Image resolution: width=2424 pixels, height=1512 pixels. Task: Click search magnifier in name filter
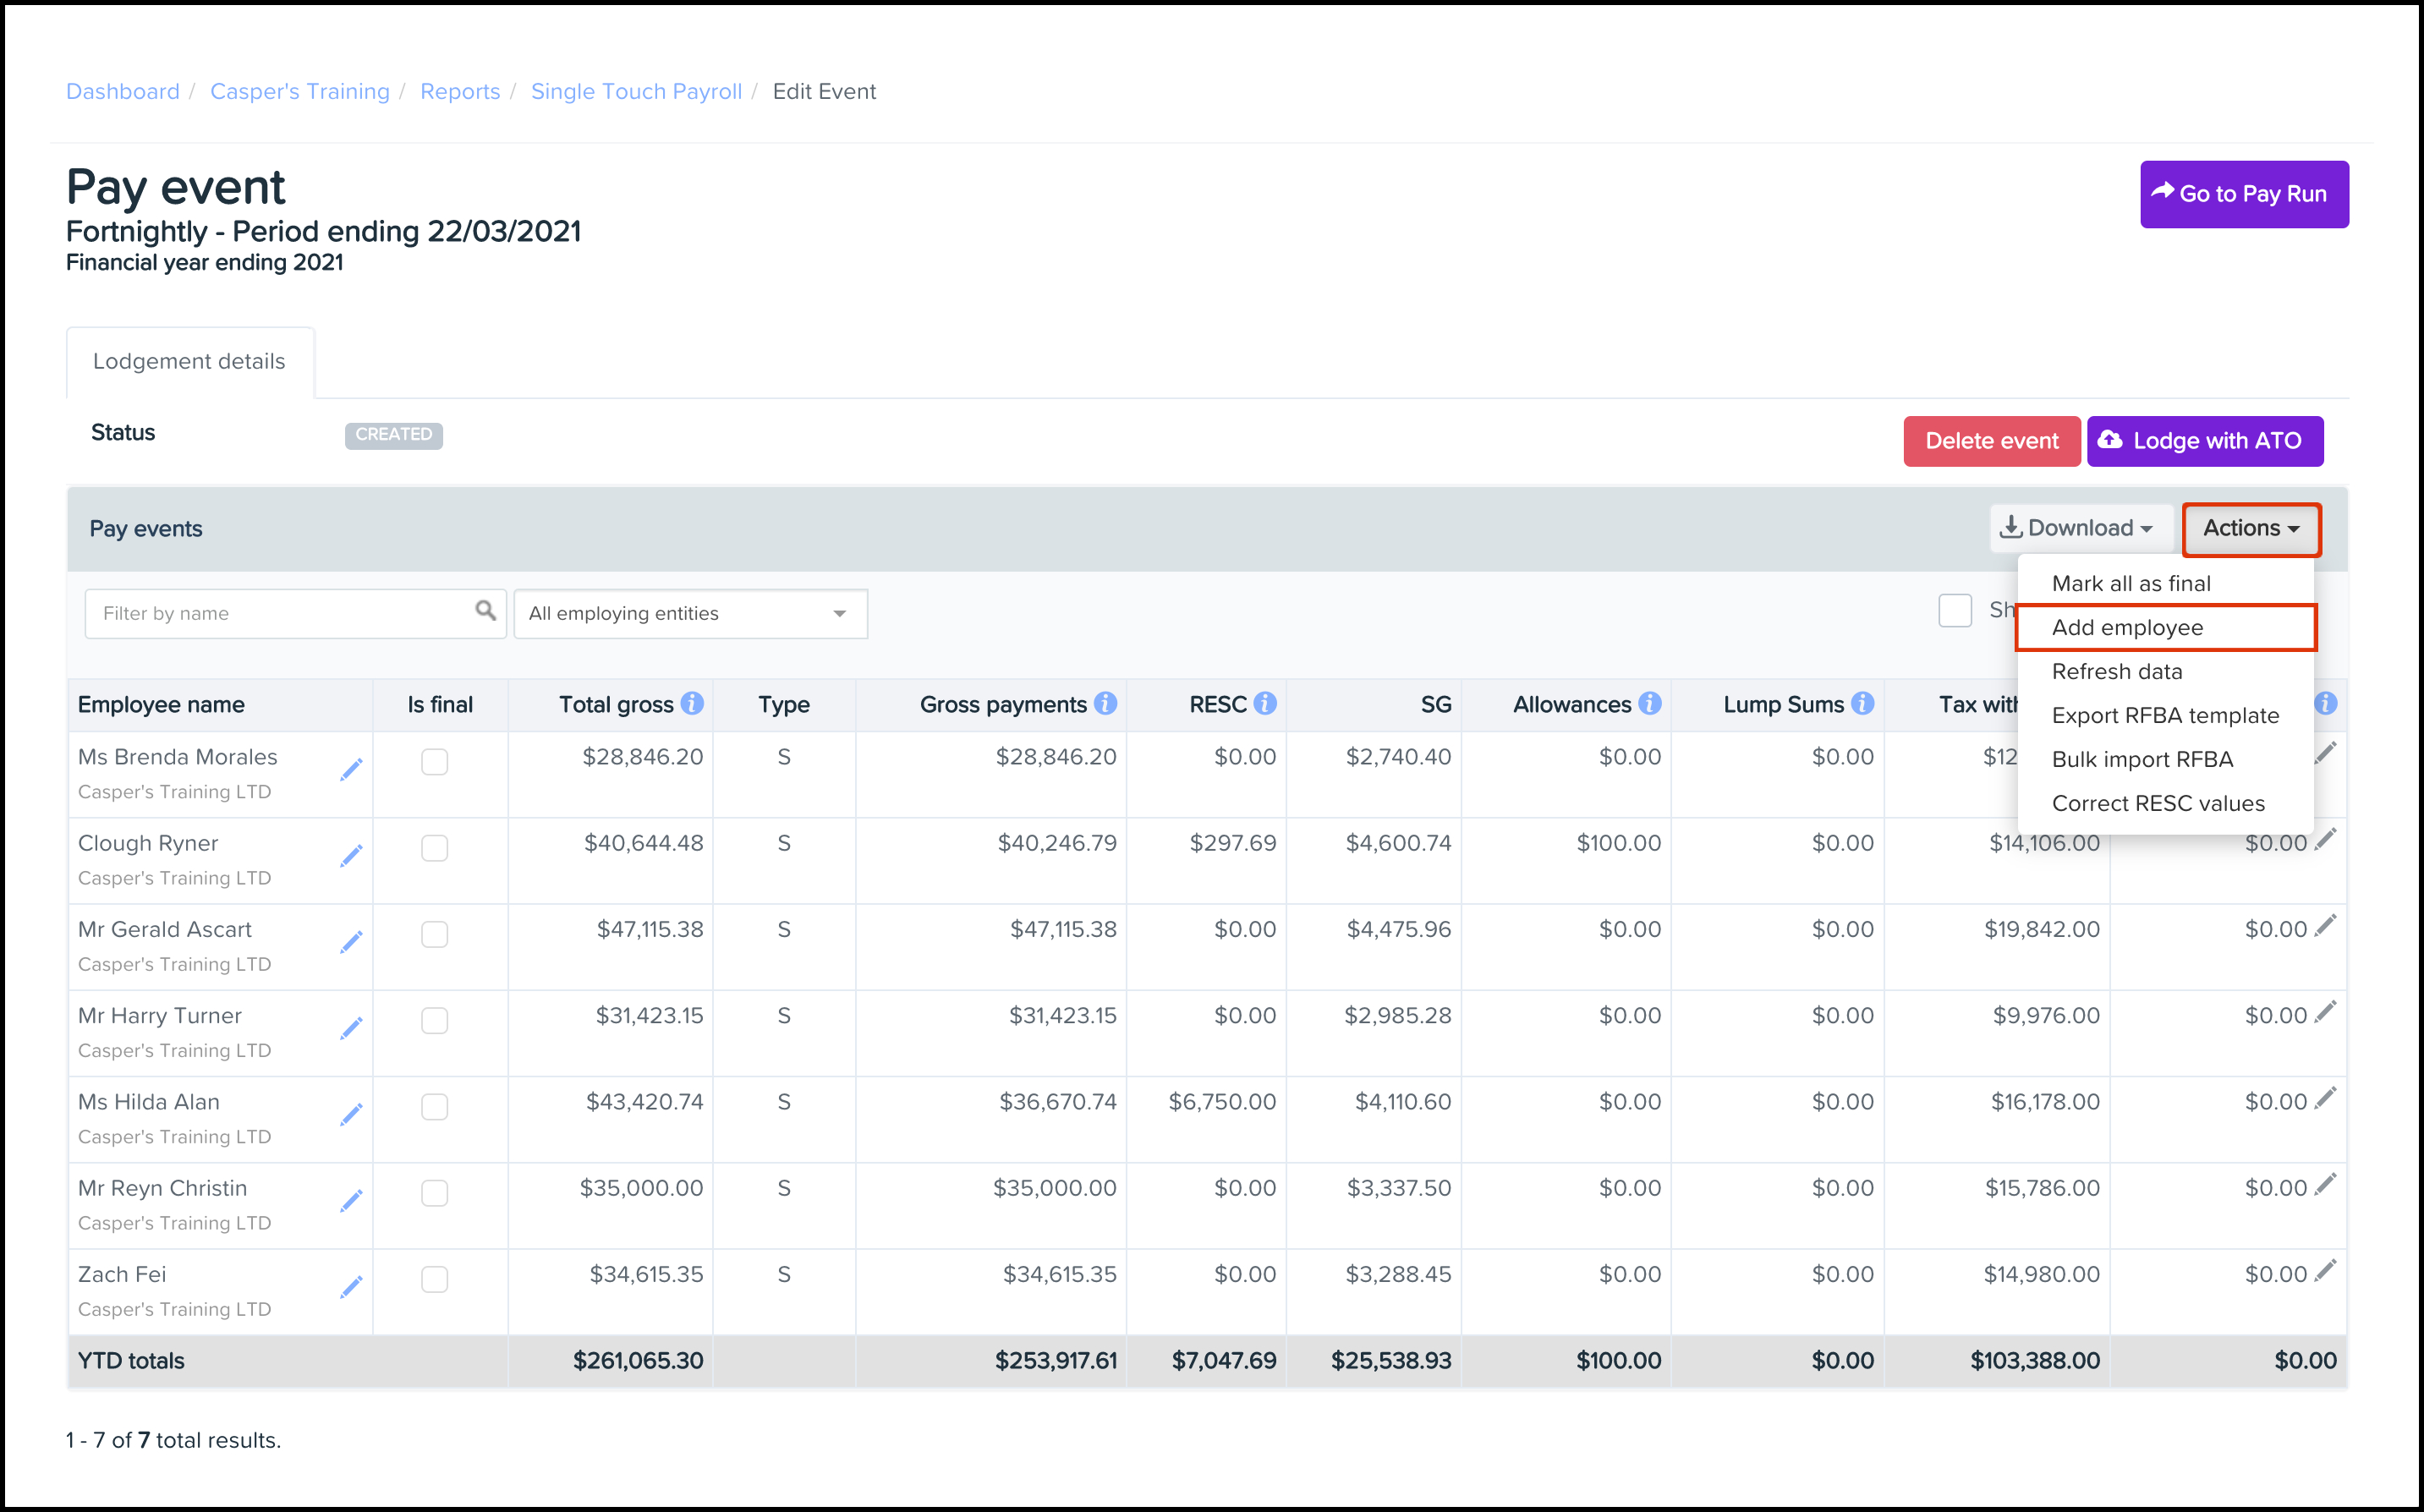485,611
